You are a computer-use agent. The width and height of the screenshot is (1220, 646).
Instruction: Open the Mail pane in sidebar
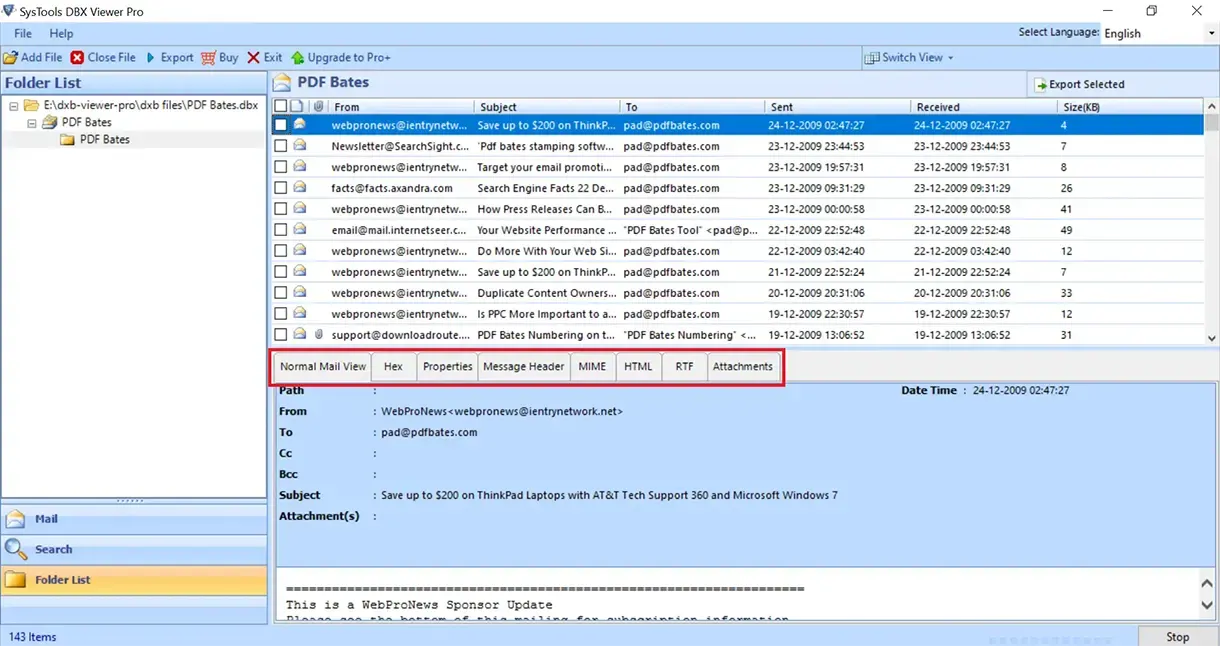point(134,519)
